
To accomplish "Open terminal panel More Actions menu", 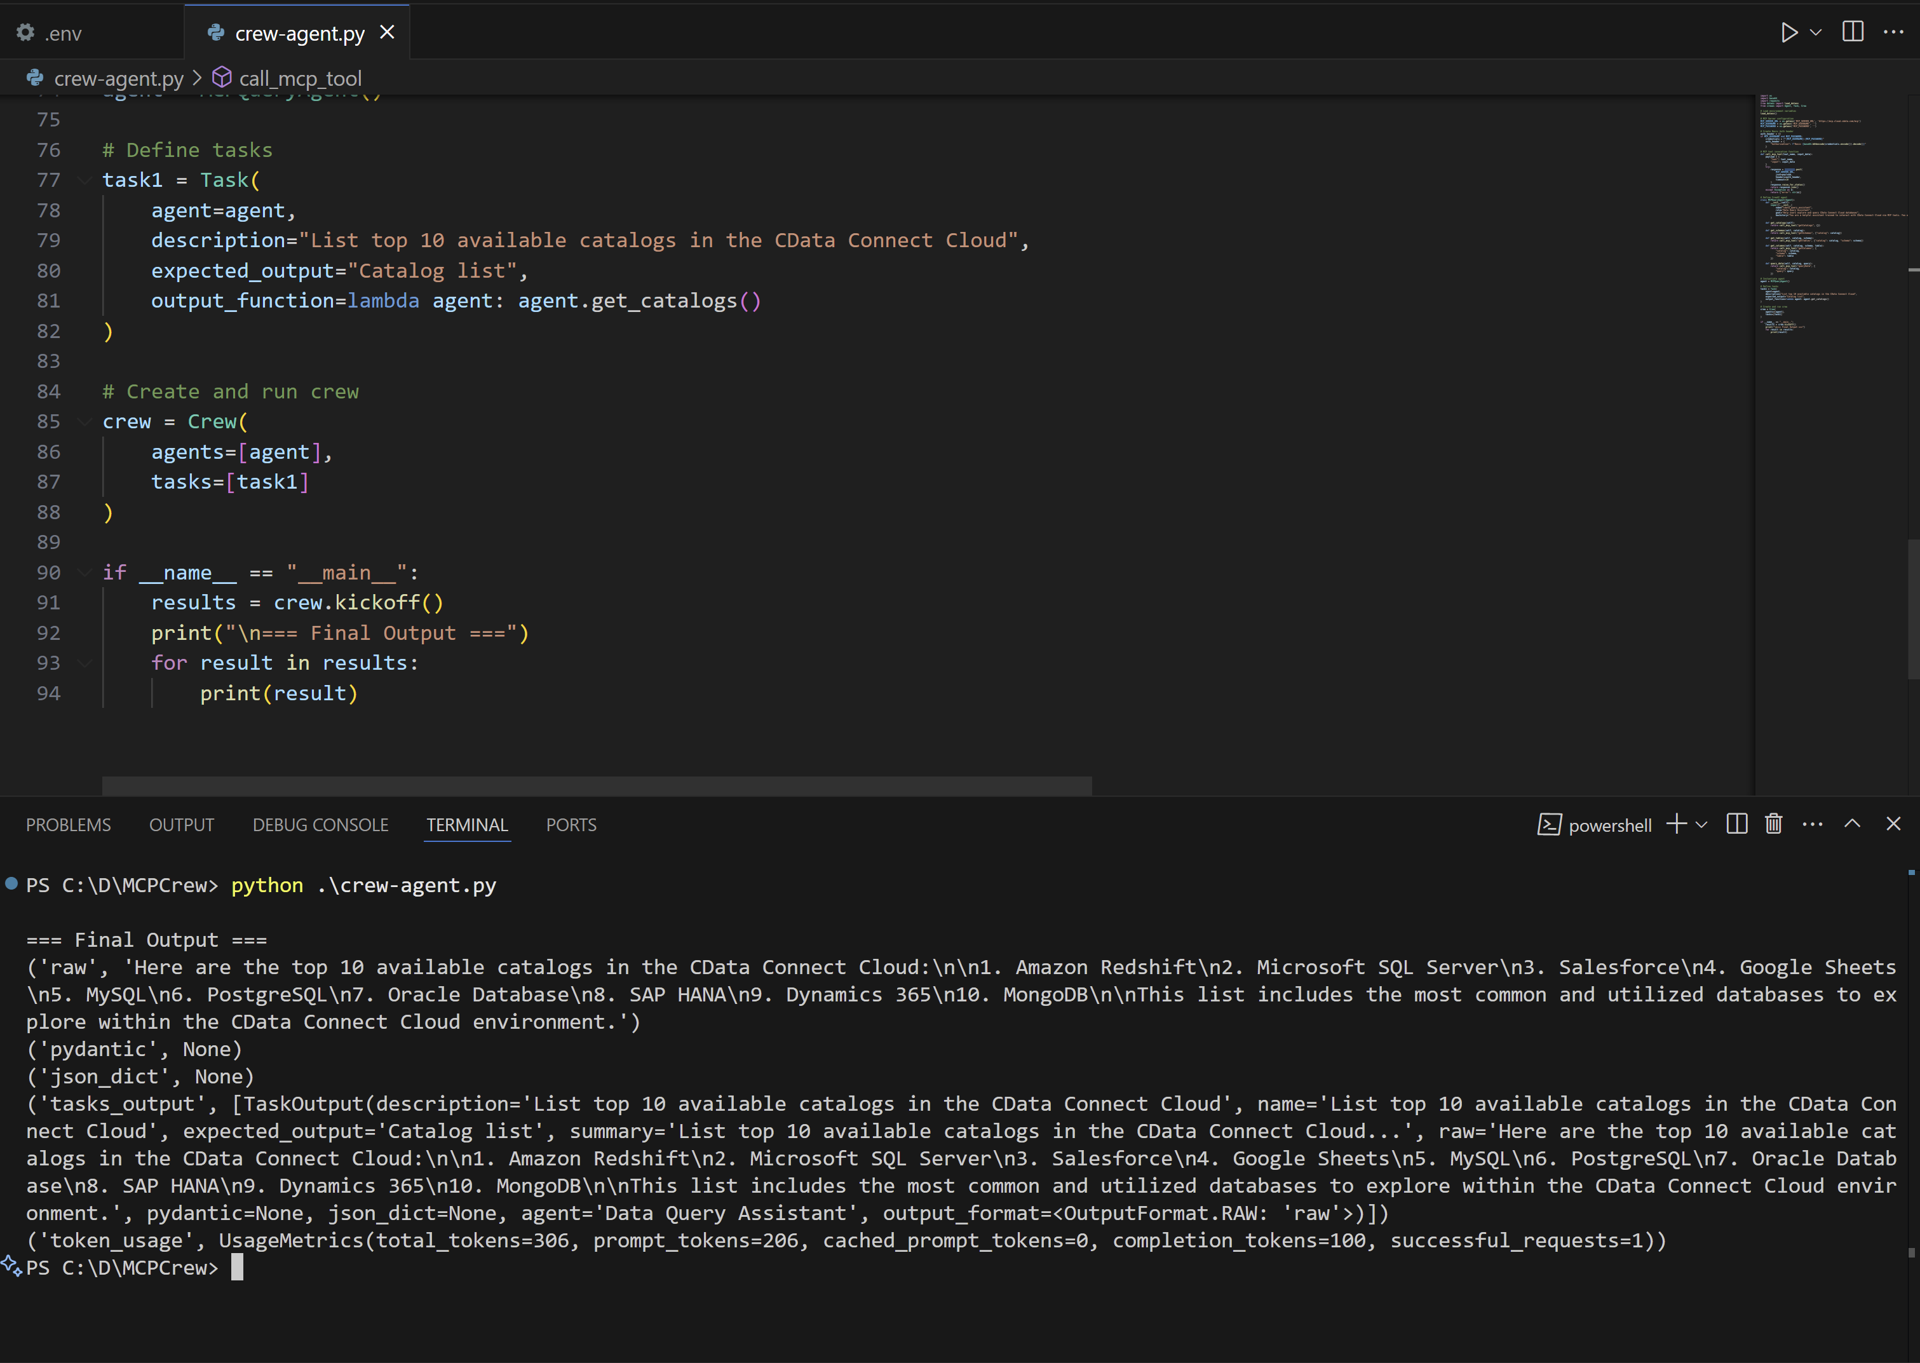I will (1812, 824).
